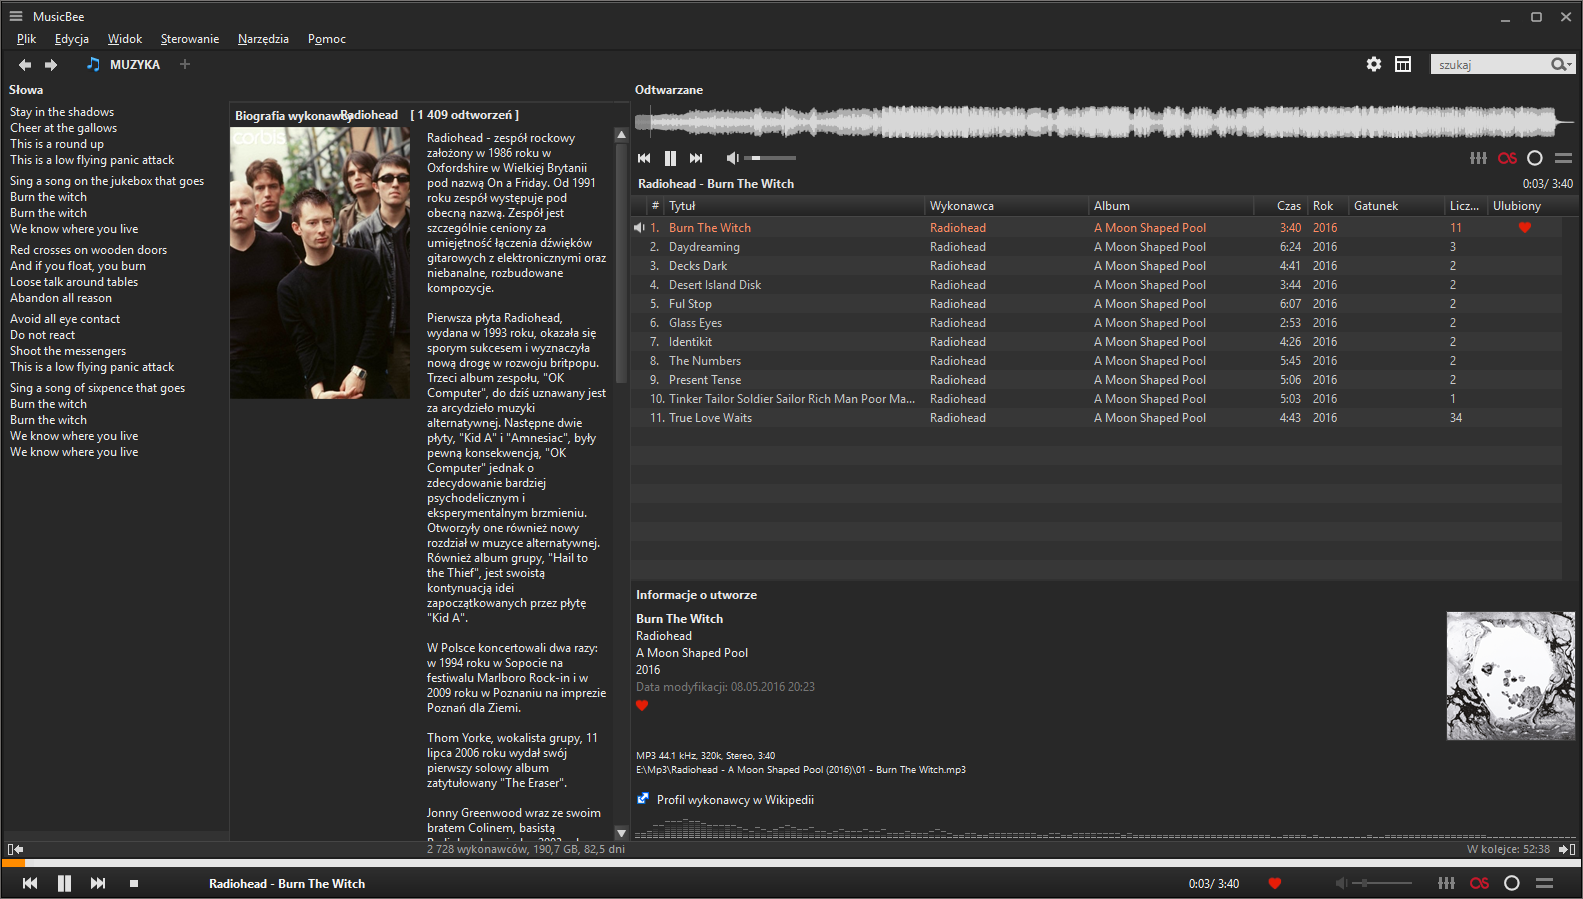Image resolution: width=1583 pixels, height=899 pixels.
Task: Previous track button in bottom player bar
Action: [x=30, y=883]
